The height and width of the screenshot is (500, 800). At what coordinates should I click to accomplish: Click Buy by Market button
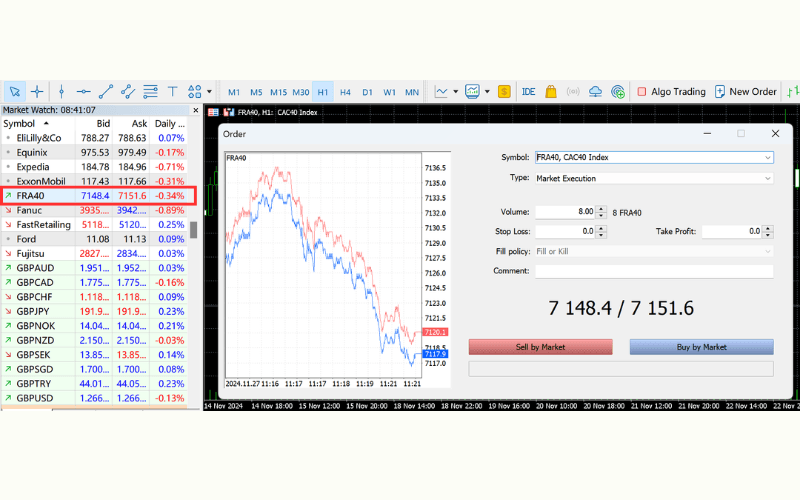tap(701, 347)
